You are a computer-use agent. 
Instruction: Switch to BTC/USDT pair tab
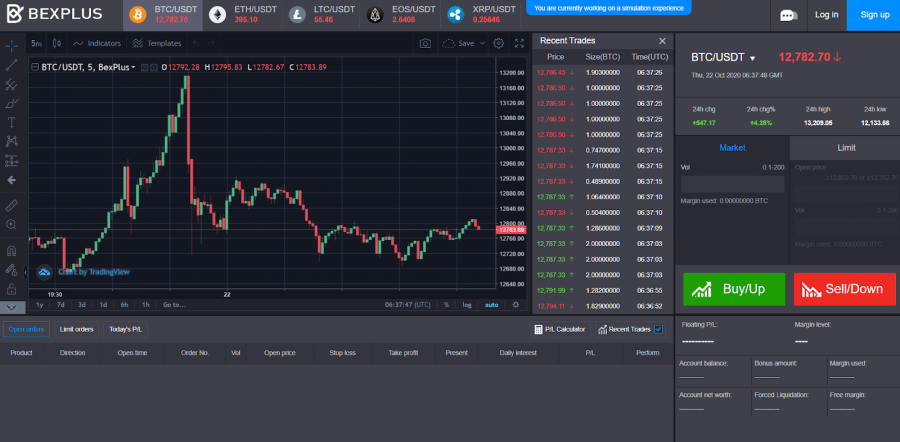click(163, 15)
